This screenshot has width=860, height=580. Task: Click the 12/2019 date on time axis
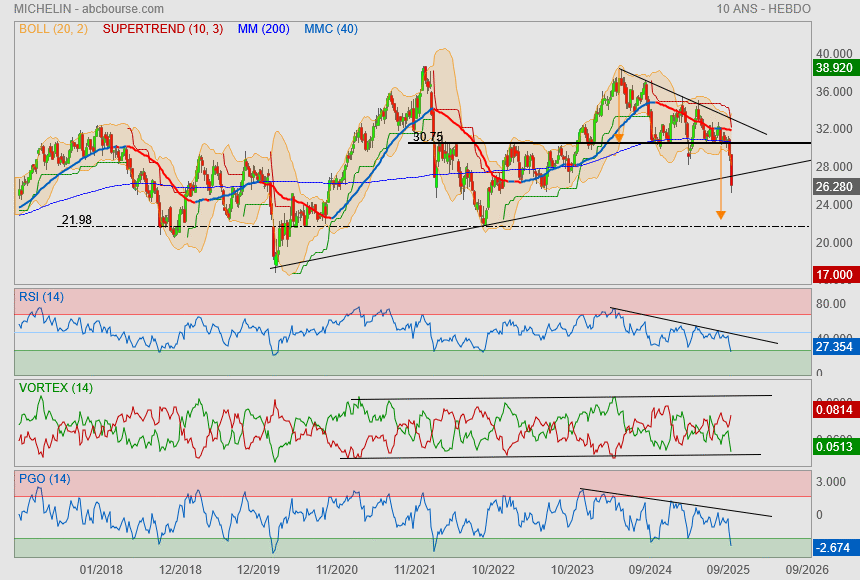pos(258,569)
